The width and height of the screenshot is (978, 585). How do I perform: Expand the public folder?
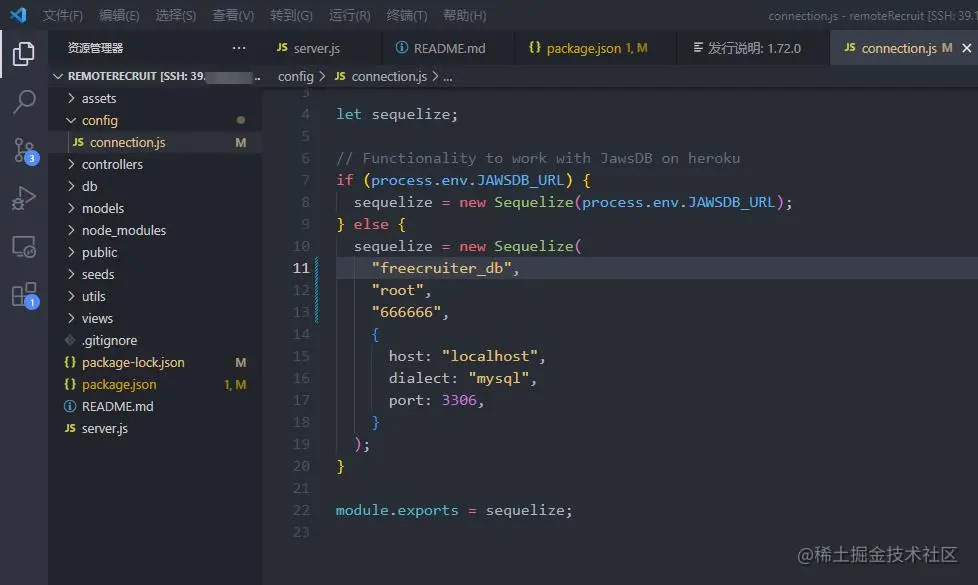tap(71, 252)
